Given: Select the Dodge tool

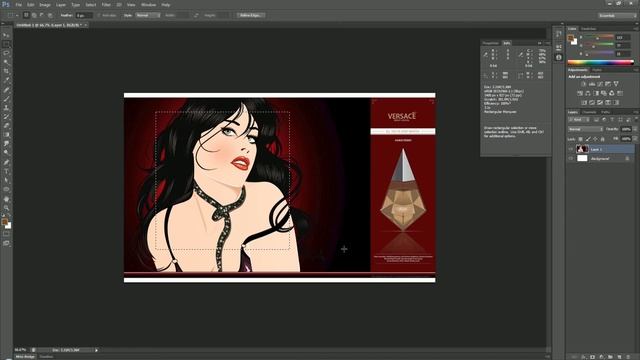Looking at the screenshot, I should (6, 153).
